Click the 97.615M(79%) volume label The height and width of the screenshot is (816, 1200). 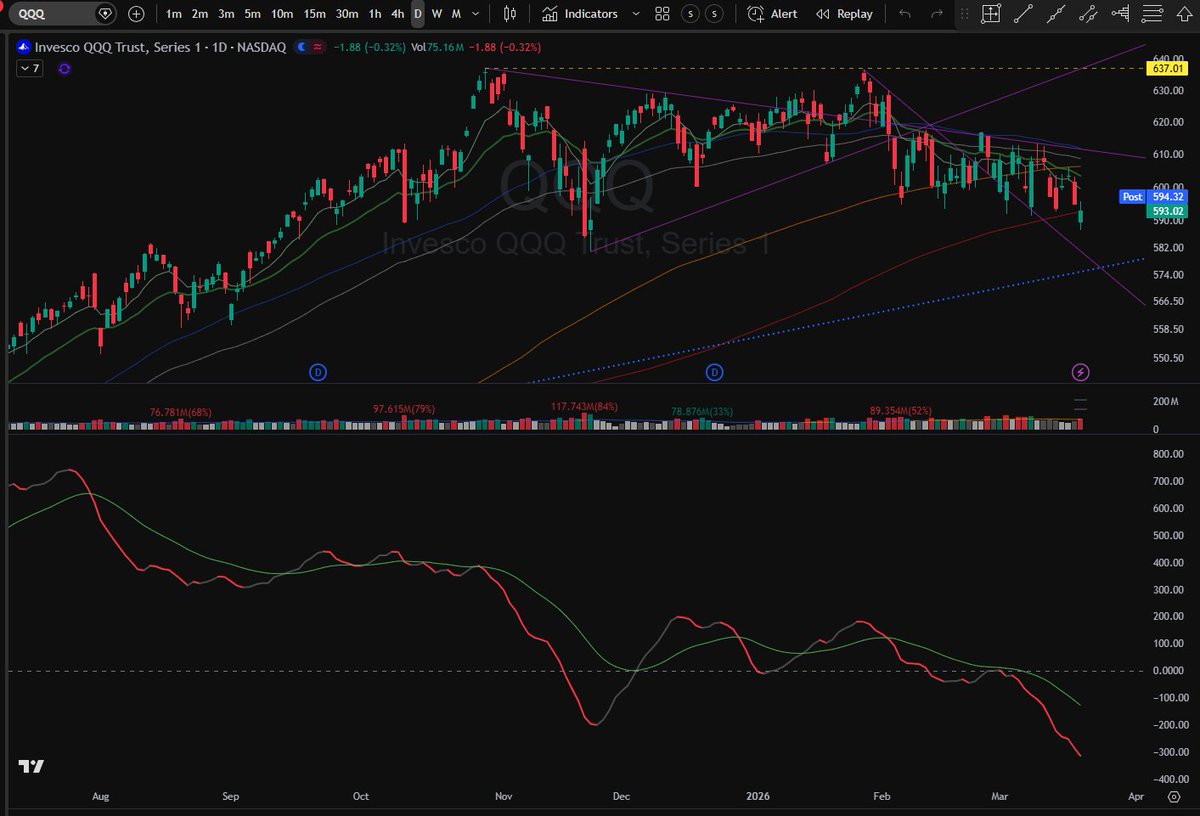pos(404,409)
